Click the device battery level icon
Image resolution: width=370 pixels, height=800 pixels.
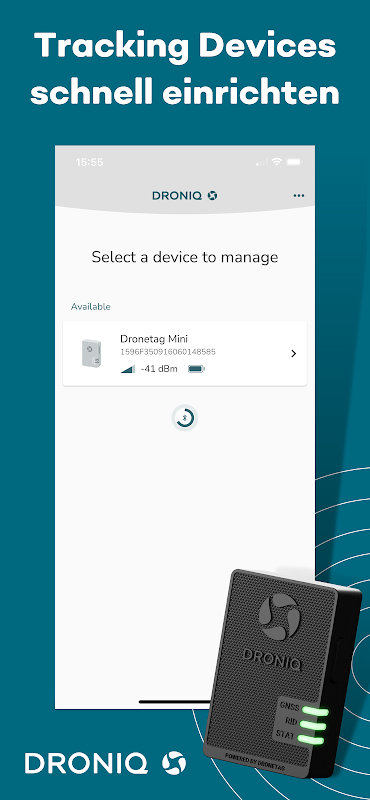click(196, 369)
